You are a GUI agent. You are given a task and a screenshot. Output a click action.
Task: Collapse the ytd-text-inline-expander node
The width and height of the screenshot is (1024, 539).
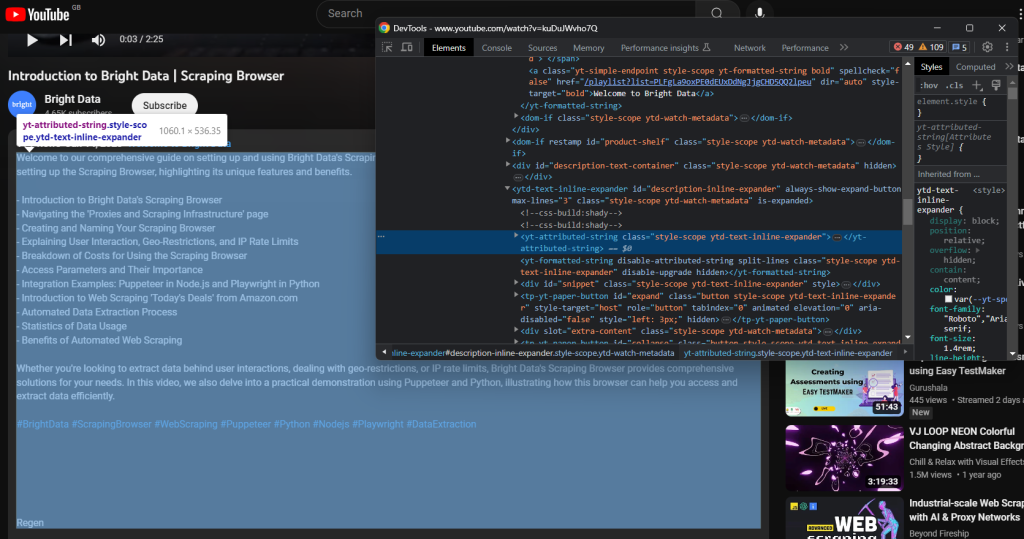pos(507,188)
